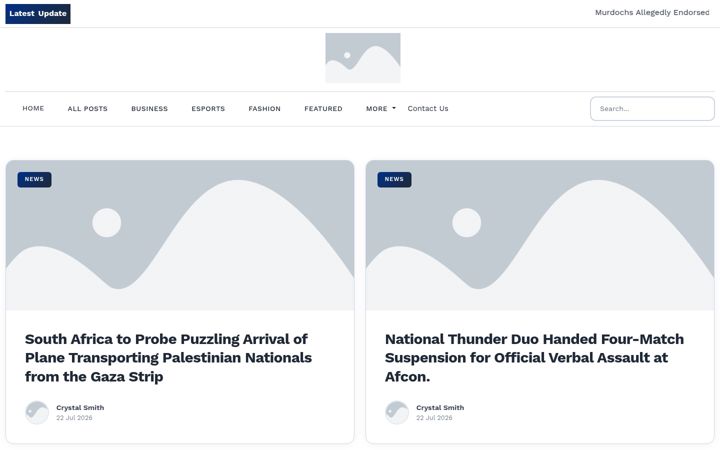720x450 pixels.
Task: Open the FEATURED category
Action: 323,109
